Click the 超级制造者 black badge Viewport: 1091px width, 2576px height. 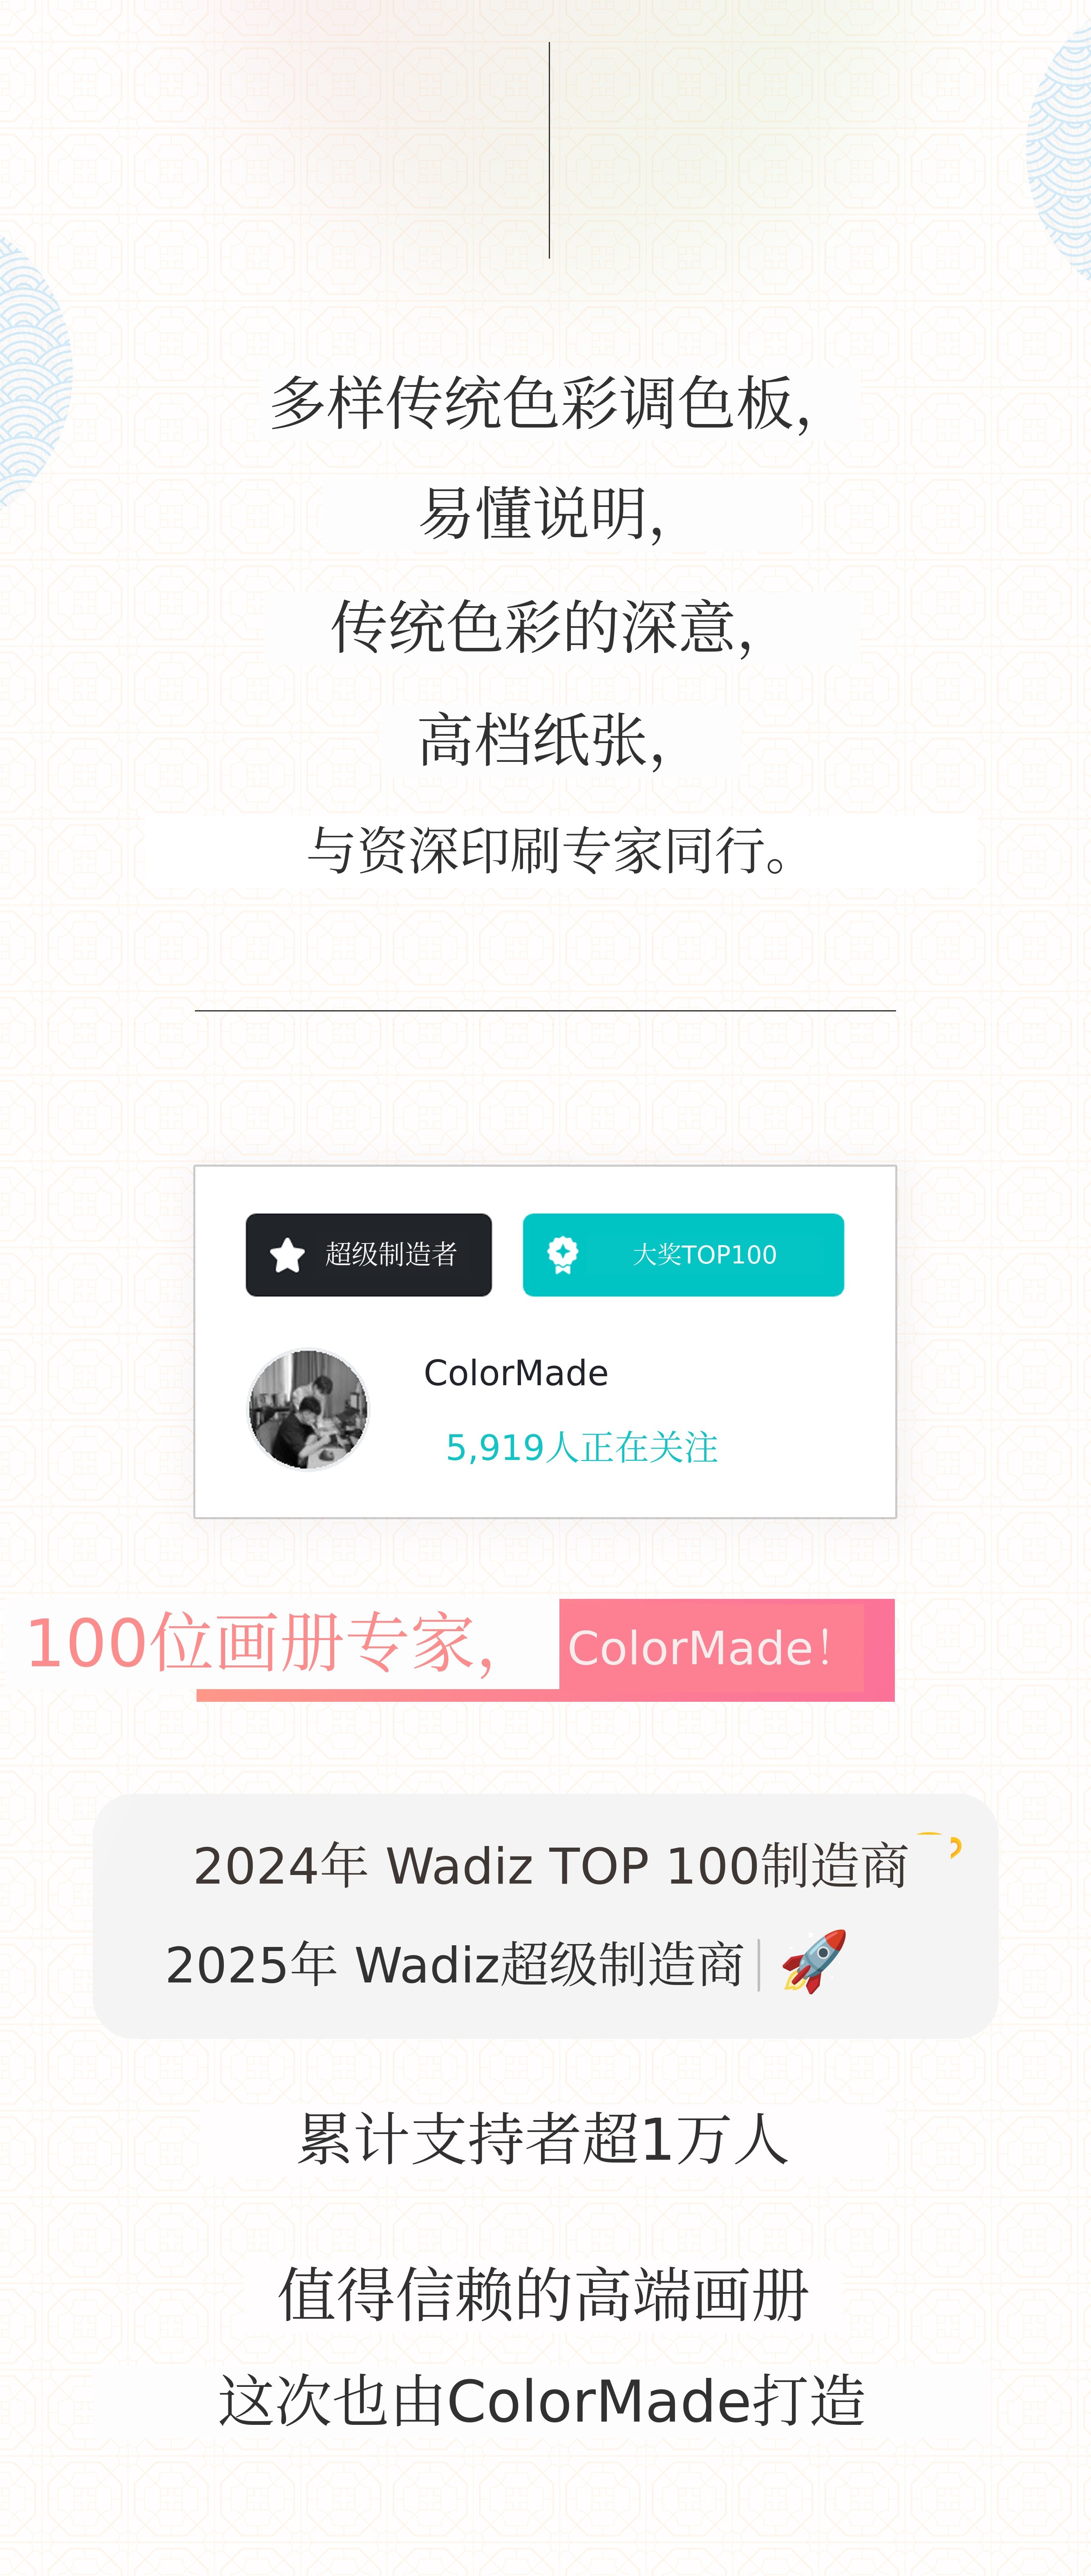click(x=369, y=1255)
